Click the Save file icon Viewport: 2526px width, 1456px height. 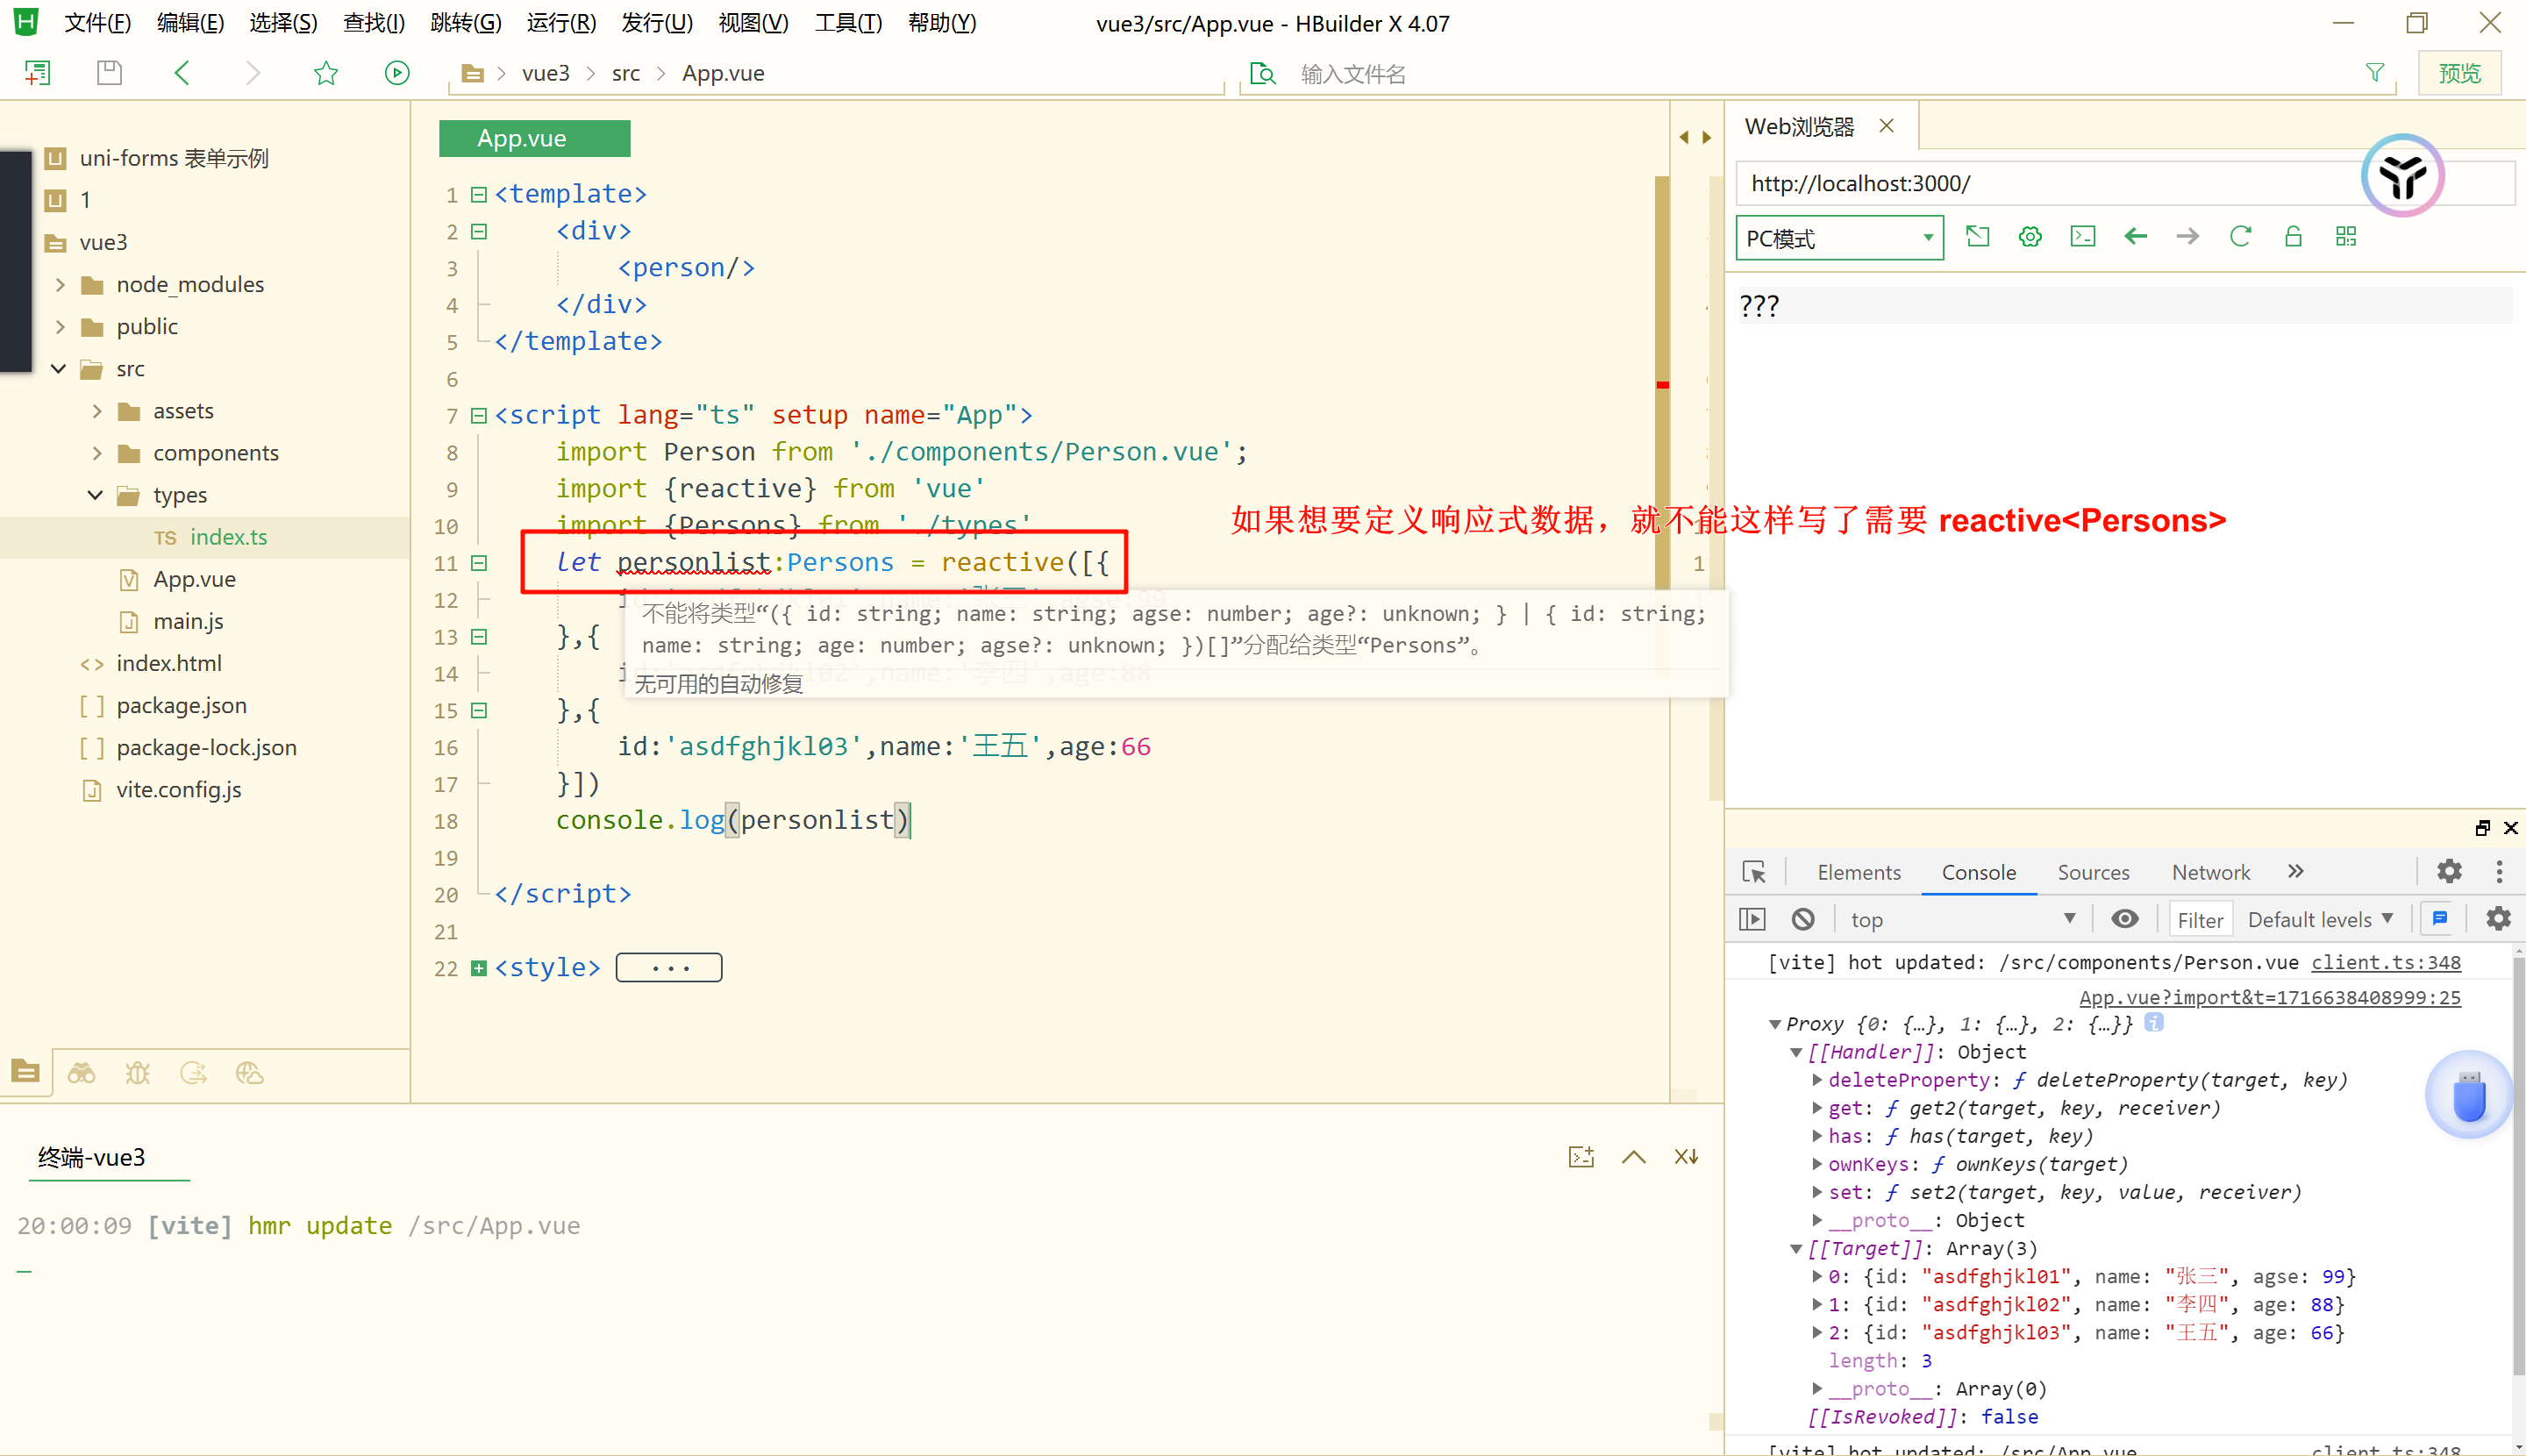pos(109,73)
